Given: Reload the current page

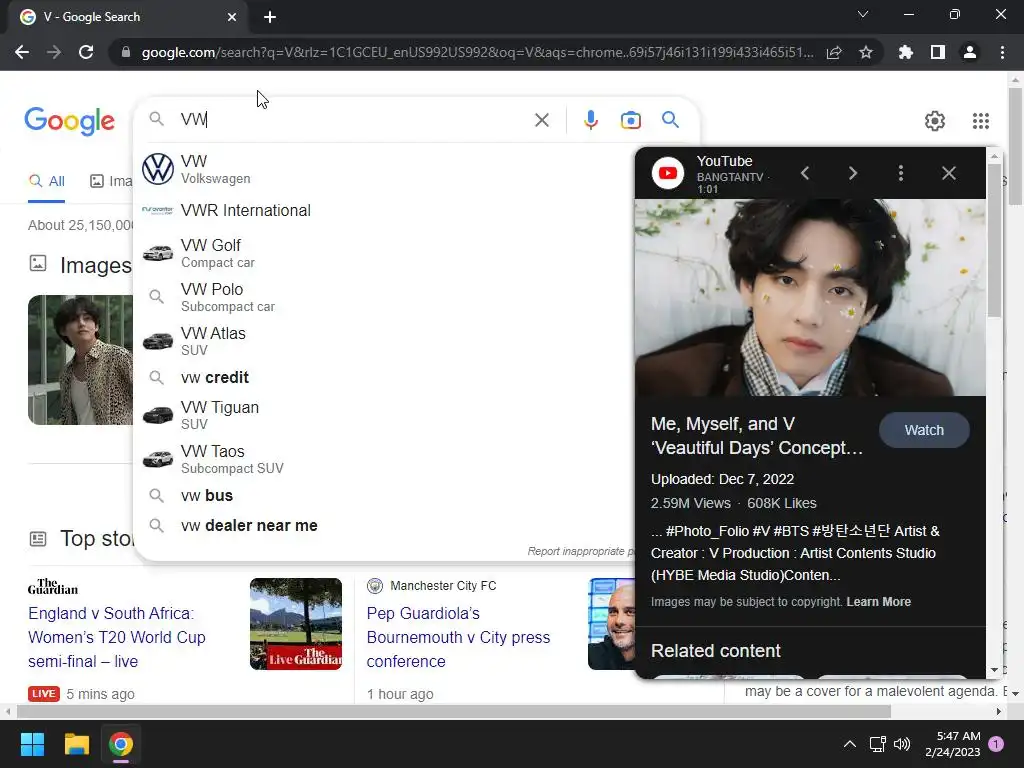Looking at the screenshot, I should 86,52.
